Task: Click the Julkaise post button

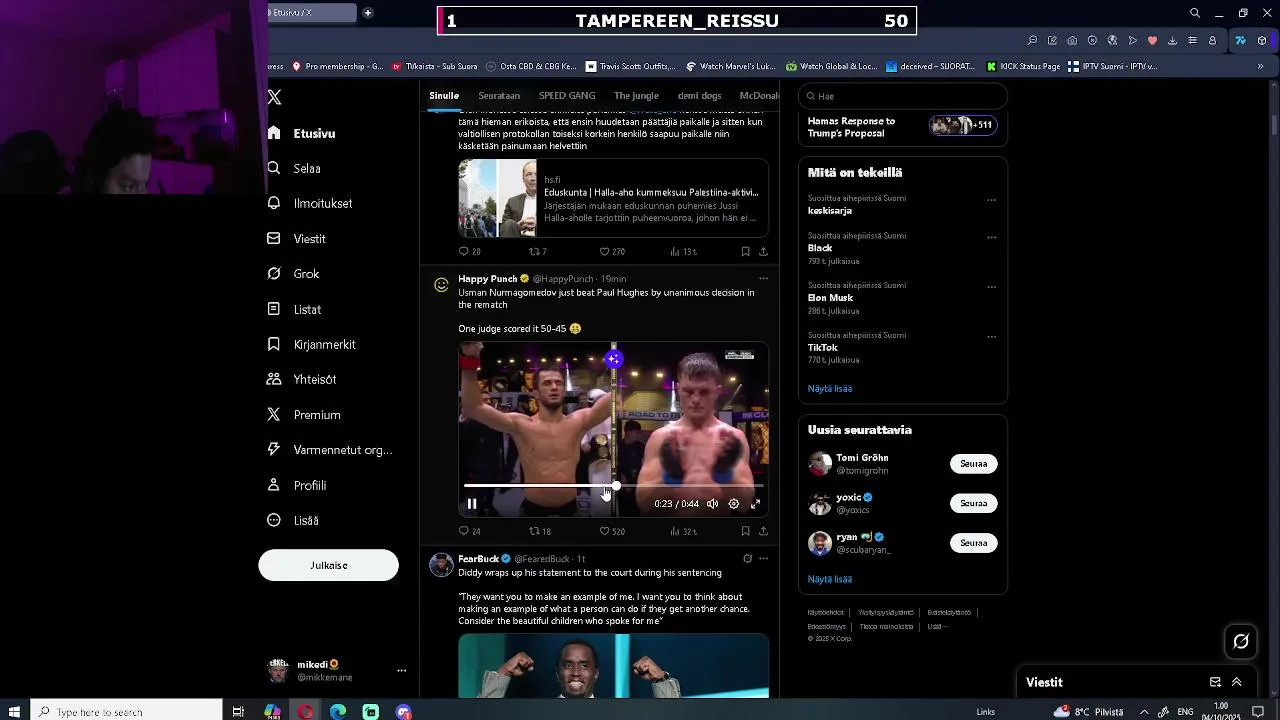Action: (x=328, y=565)
